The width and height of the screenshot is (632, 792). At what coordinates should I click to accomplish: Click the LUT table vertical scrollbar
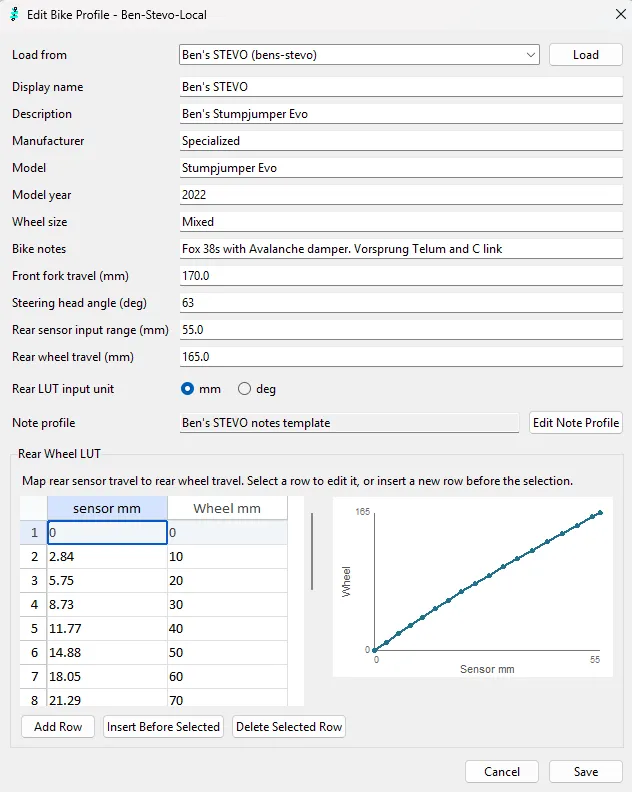pyautogui.click(x=312, y=552)
